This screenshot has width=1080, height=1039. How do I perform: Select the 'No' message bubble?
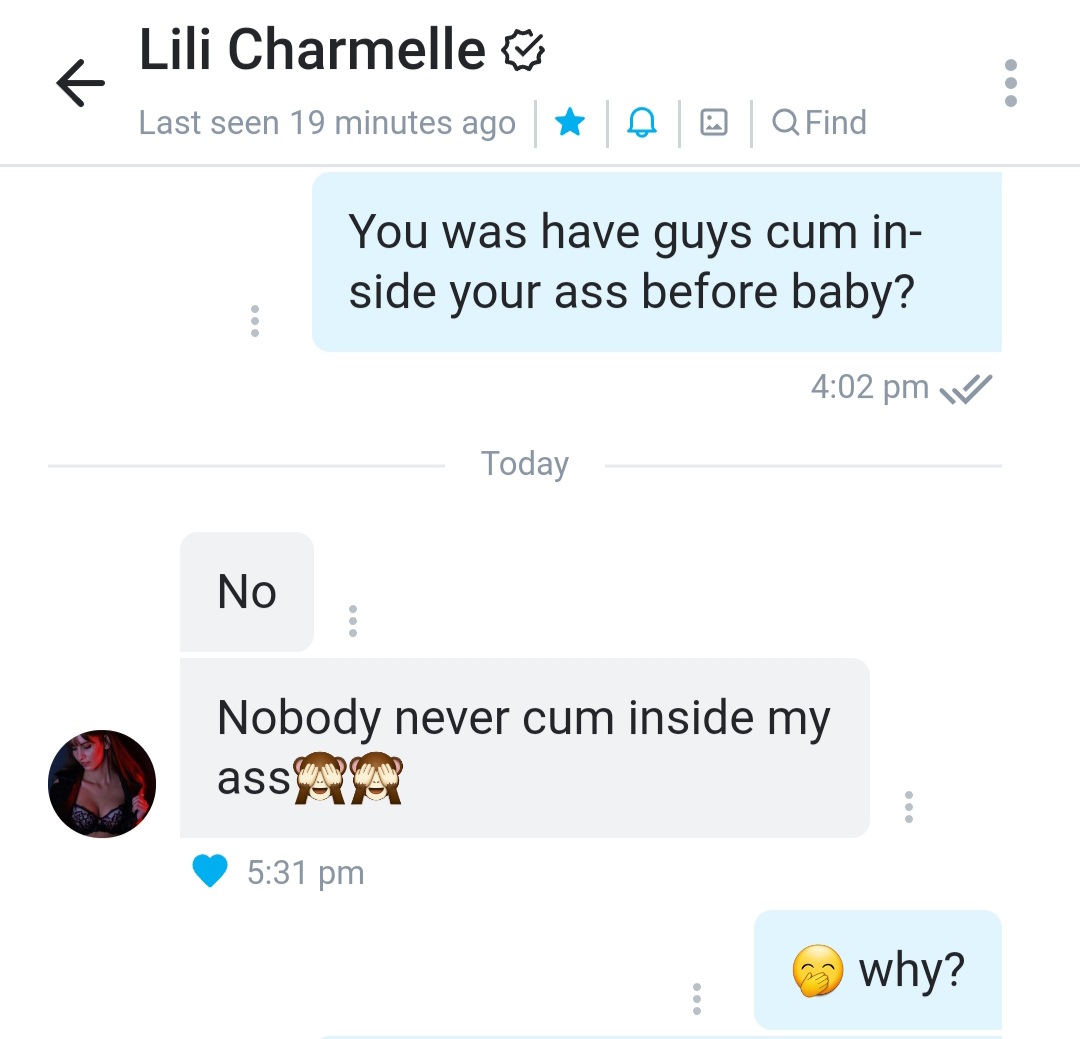point(247,592)
